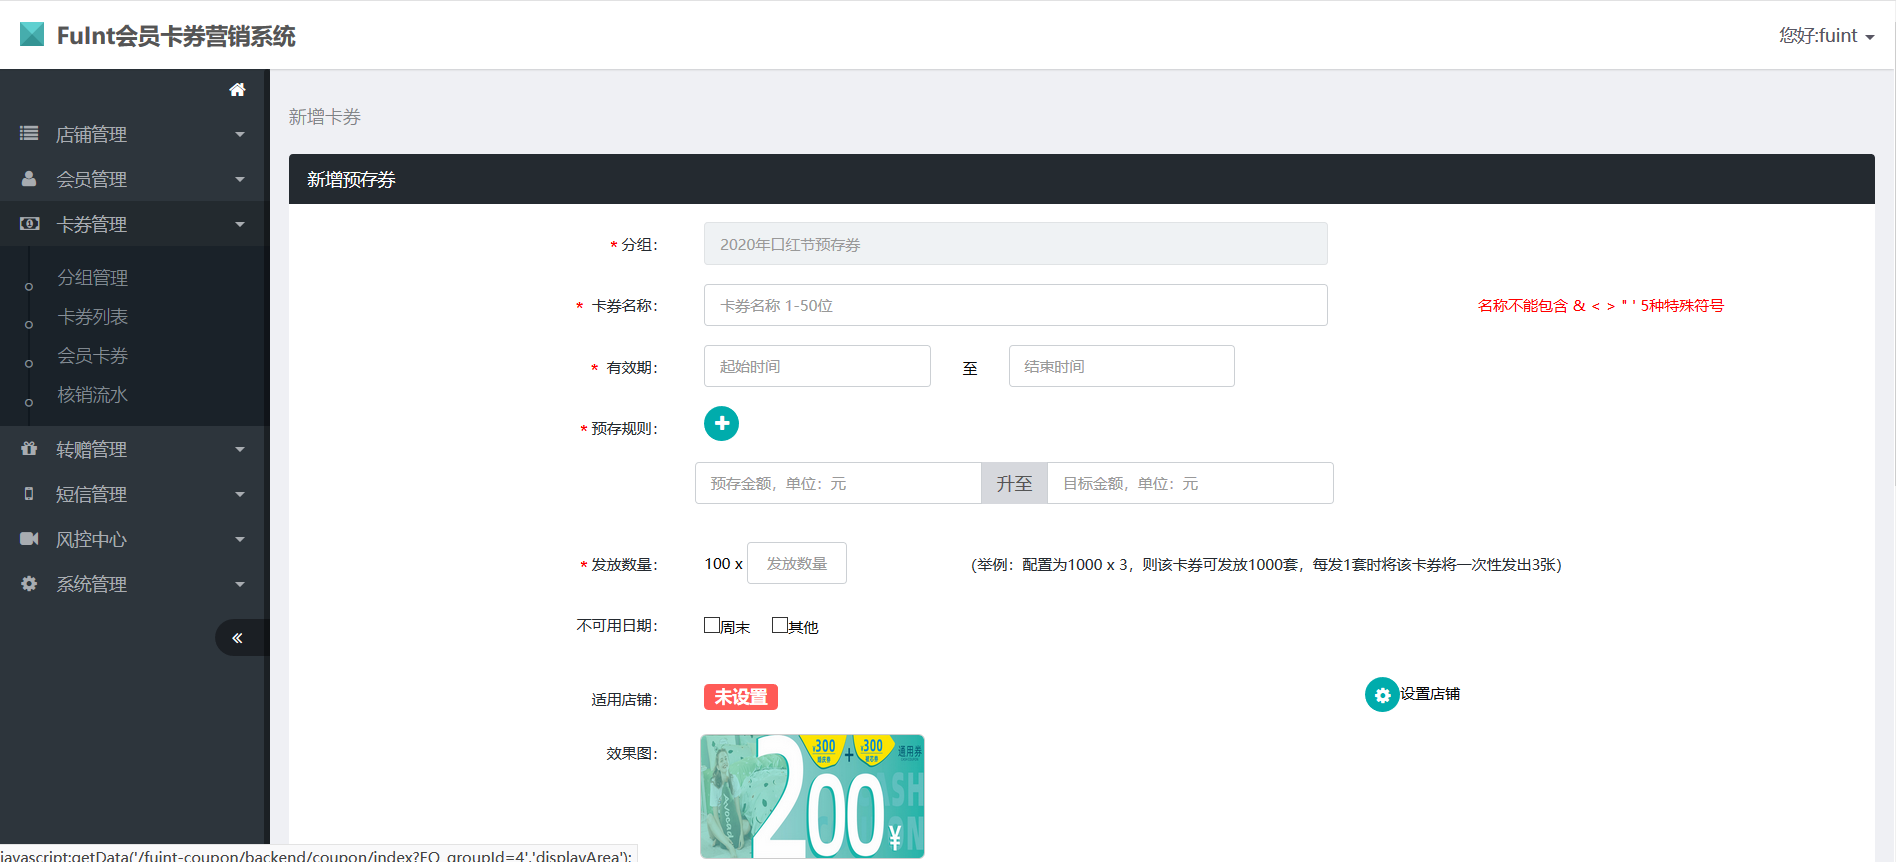Open 会员卡券 page link
Screen dimensions: 1896x862
point(93,356)
